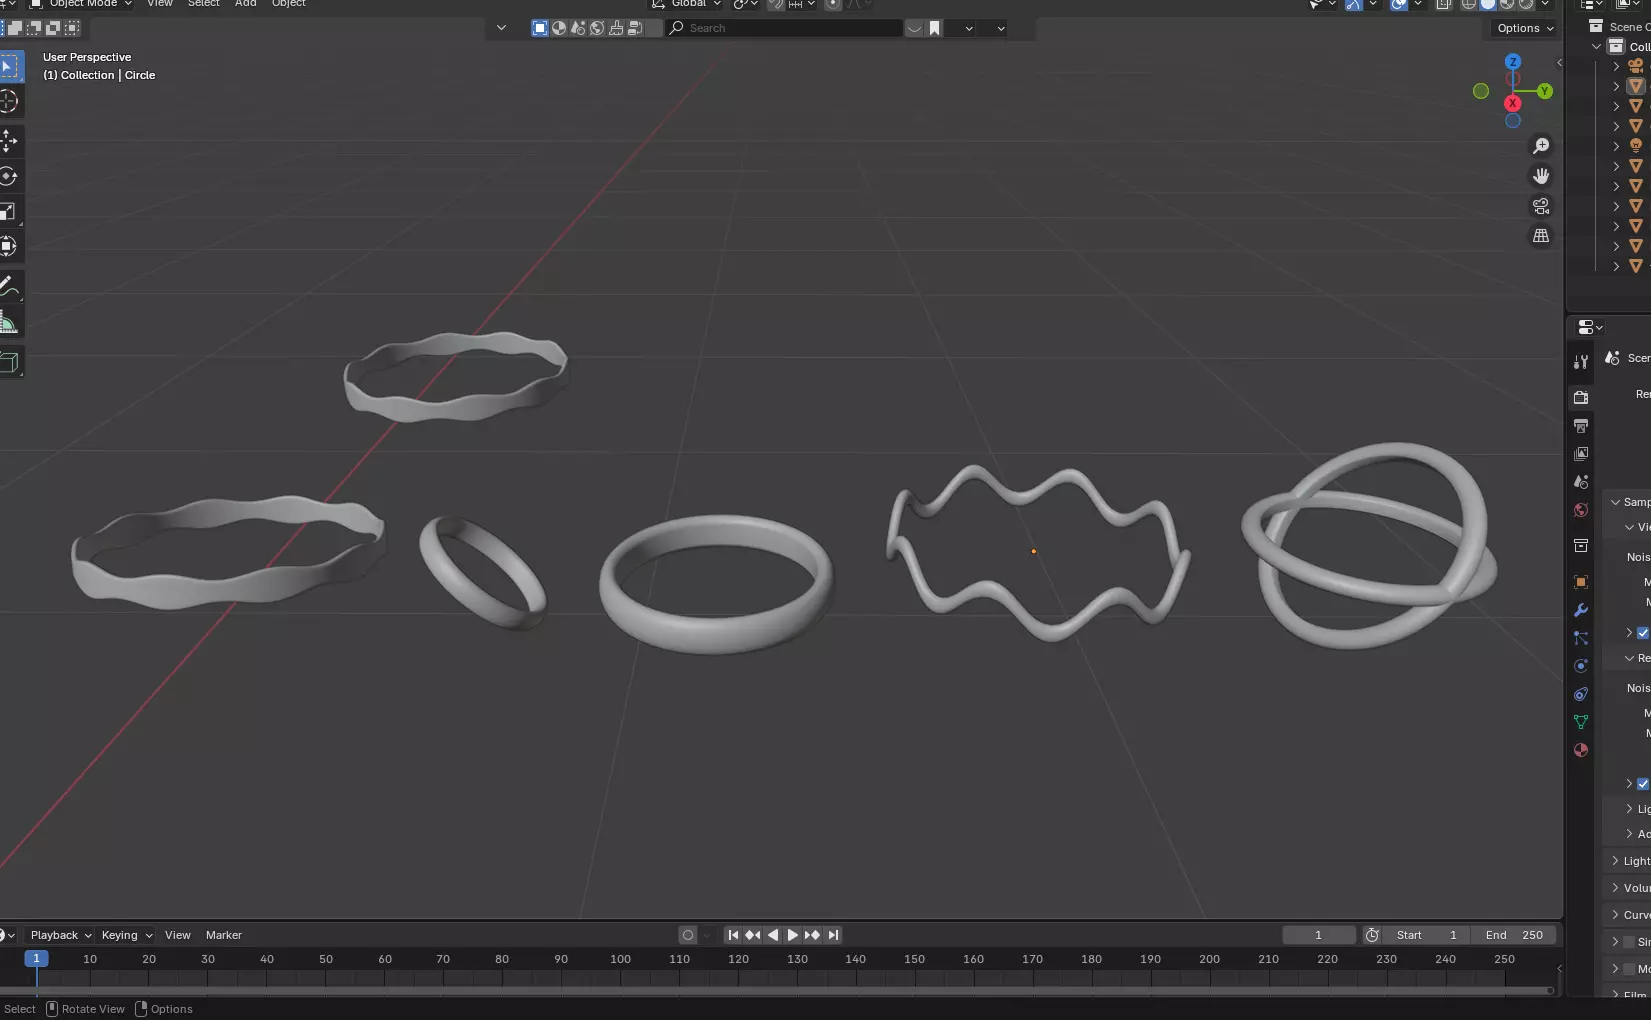The image size is (1651, 1020).
Task: Switch to rendered viewport shading
Action: coord(1526,4)
